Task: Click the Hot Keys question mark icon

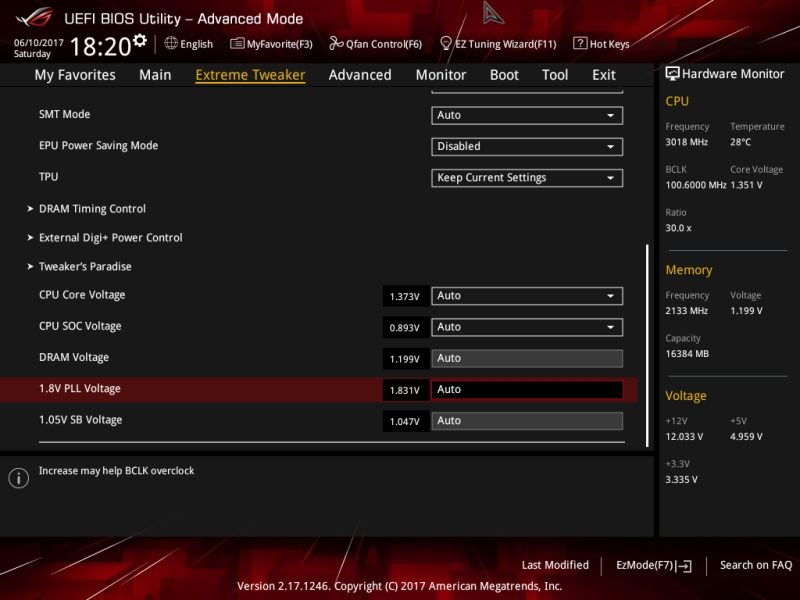Action: tap(580, 43)
